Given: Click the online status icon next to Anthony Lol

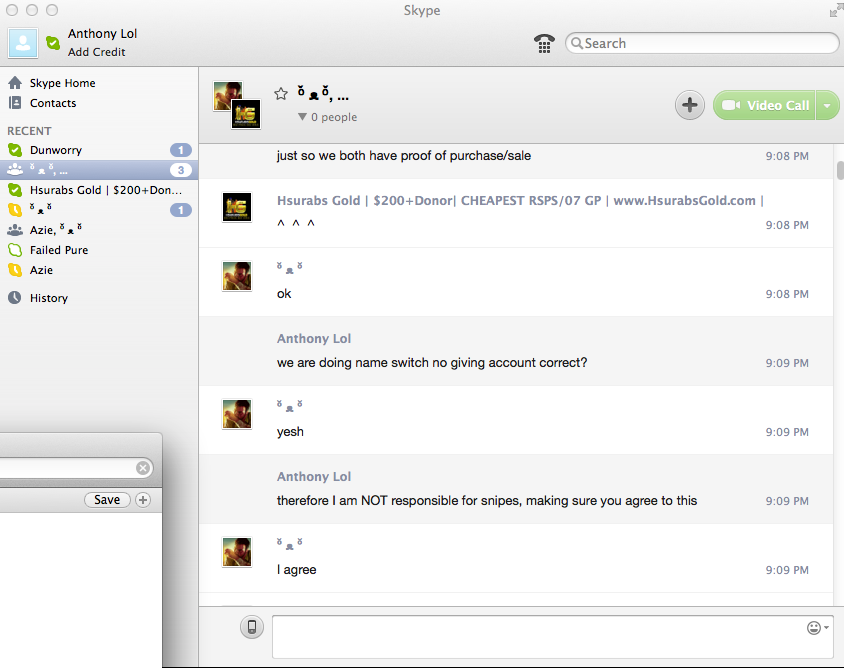Looking at the screenshot, I should point(53,43).
